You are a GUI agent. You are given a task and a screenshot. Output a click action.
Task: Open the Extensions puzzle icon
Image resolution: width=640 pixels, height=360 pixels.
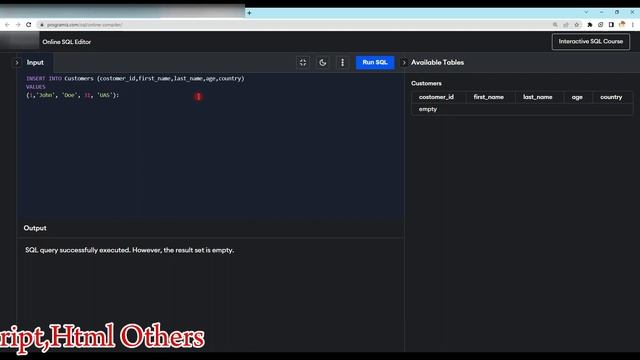click(x=590, y=25)
